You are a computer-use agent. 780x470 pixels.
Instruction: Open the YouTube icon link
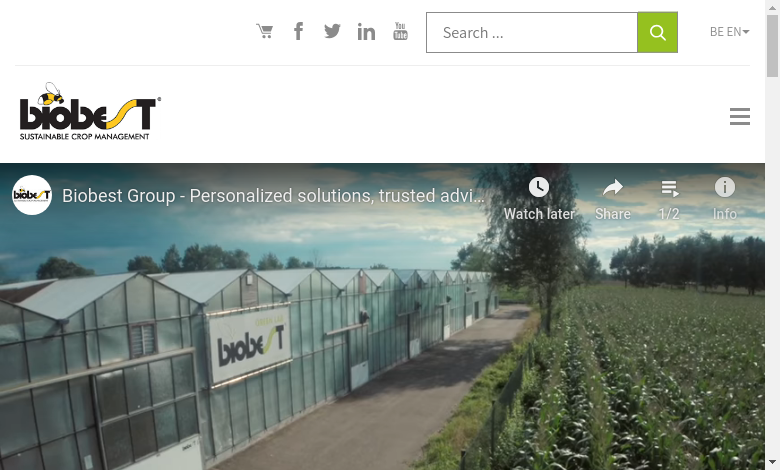click(x=400, y=31)
